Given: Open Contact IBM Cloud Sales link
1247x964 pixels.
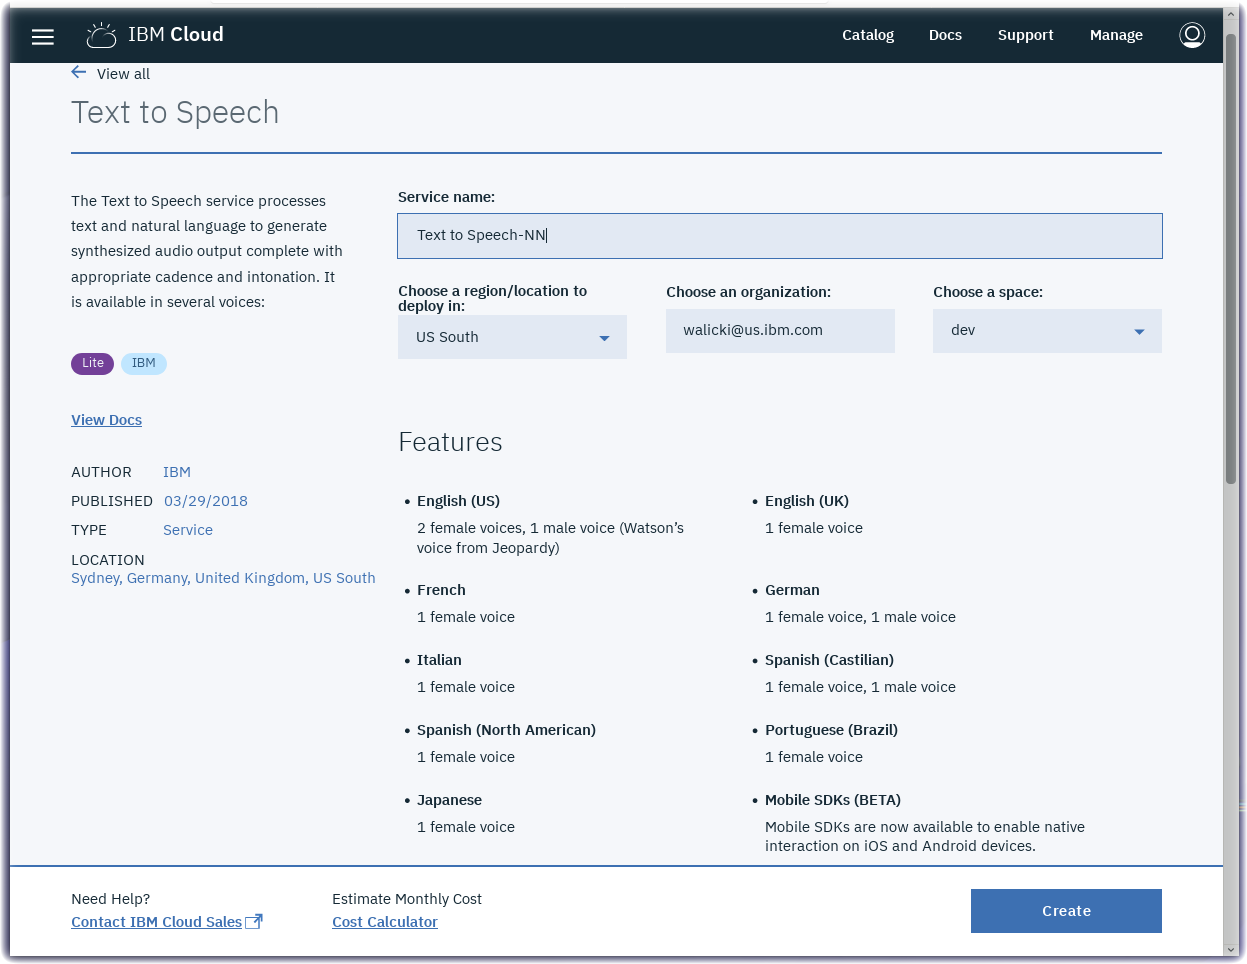Looking at the screenshot, I should click(x=156, y=922).
